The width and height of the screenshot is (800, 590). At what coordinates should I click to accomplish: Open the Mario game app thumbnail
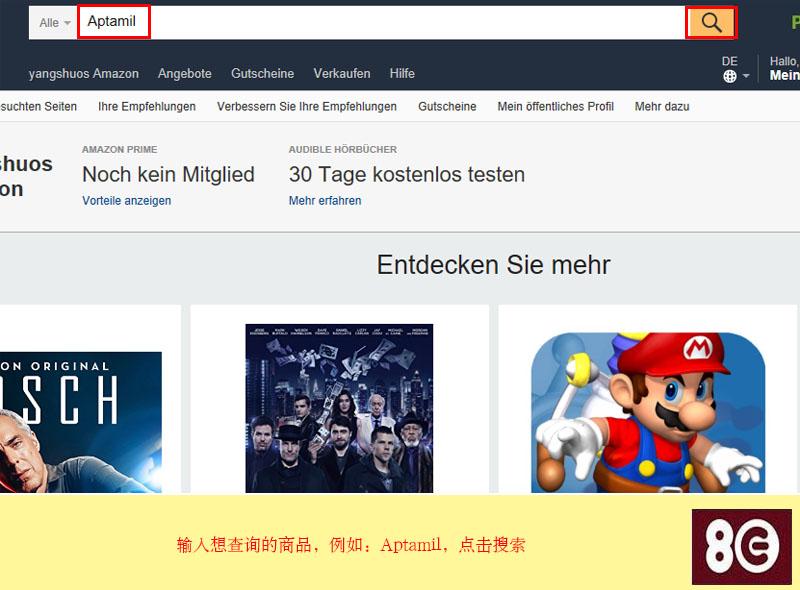tap(648, 412)
